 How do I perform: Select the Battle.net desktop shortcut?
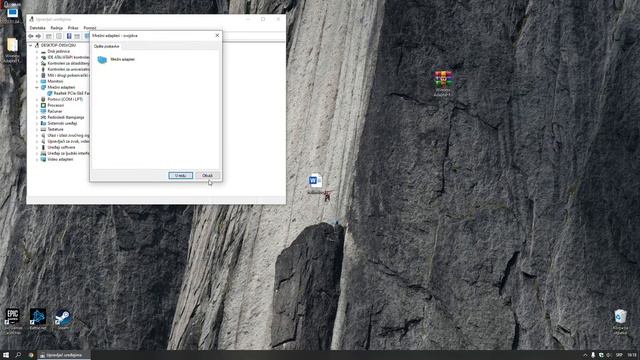click(38, 319)
